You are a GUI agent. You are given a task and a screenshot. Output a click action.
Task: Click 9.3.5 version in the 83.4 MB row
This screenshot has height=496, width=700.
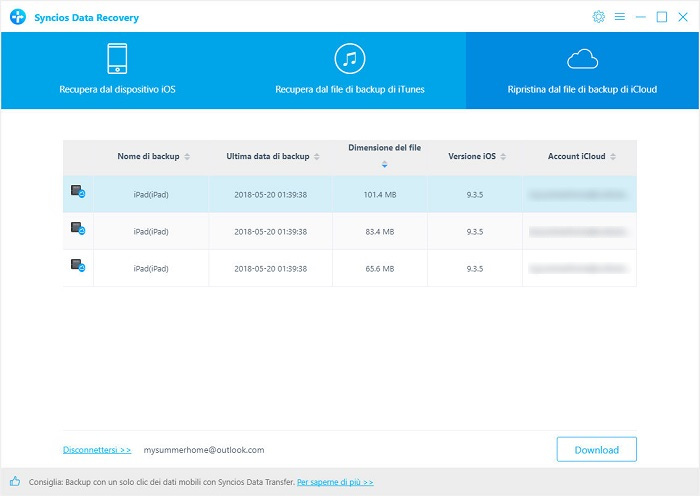475,232
